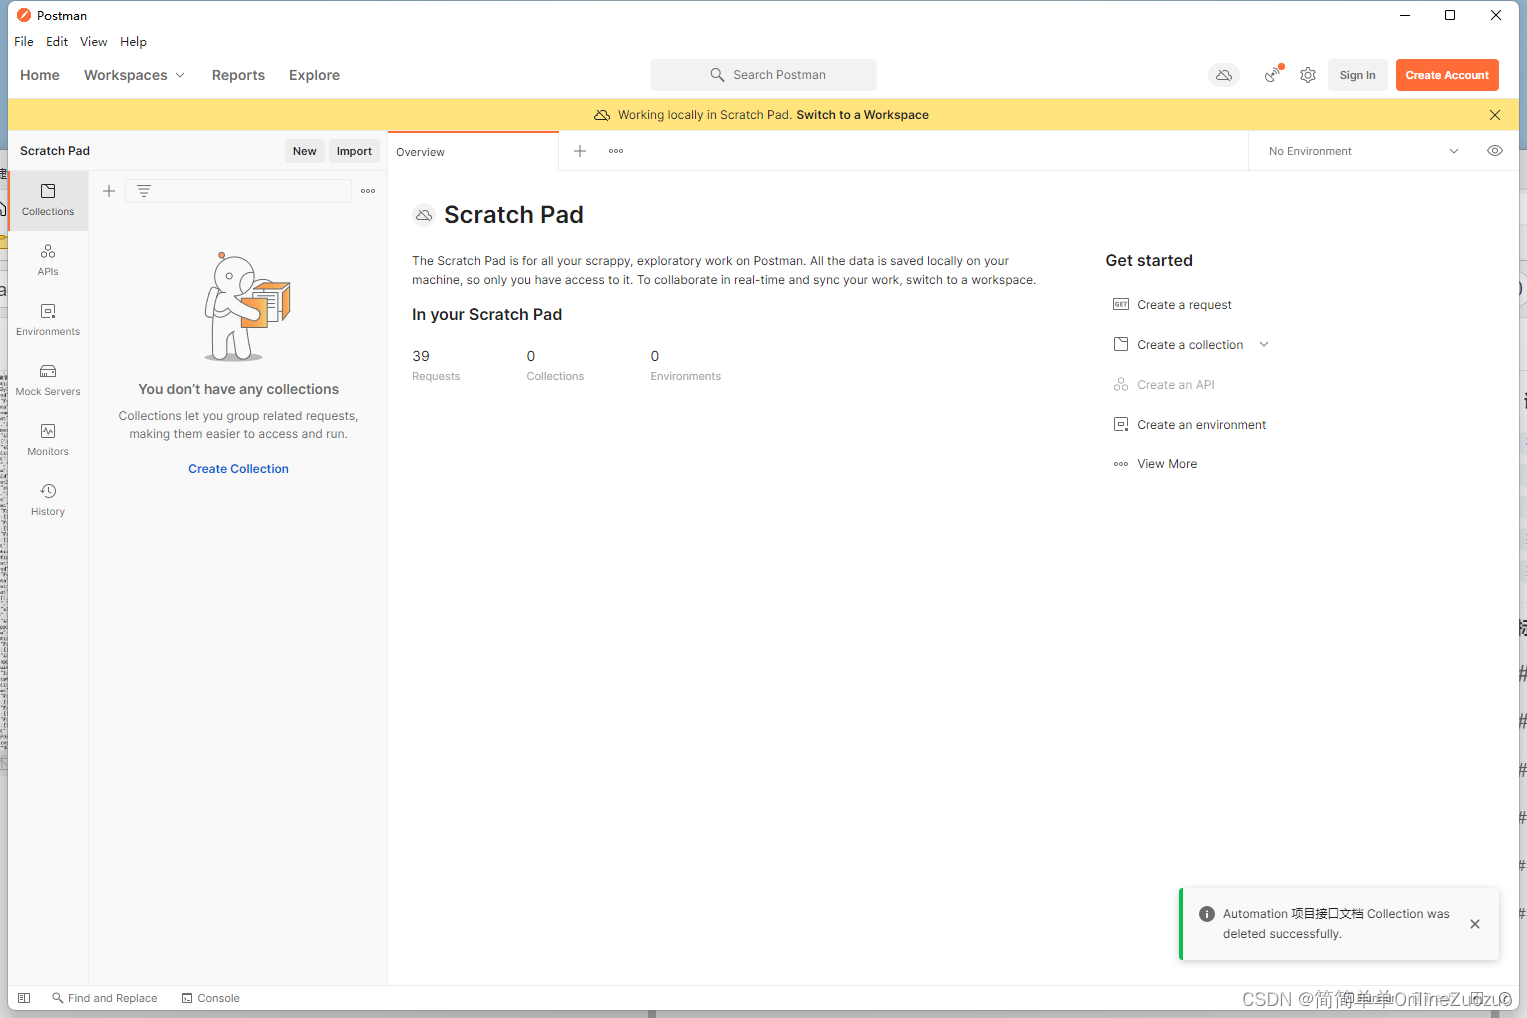
Task: Toggle the sidebar icon in status bar
Action: tap(24, 998)
